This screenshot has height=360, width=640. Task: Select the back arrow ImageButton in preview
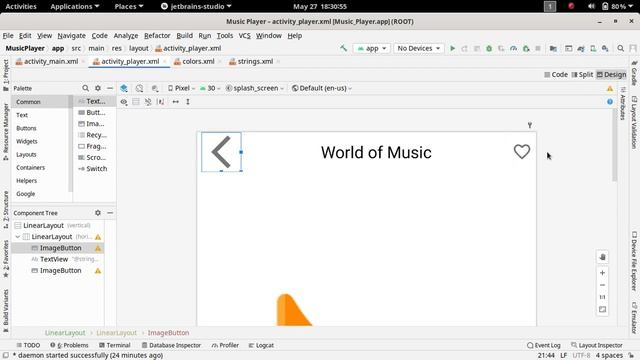click(221, 152)
